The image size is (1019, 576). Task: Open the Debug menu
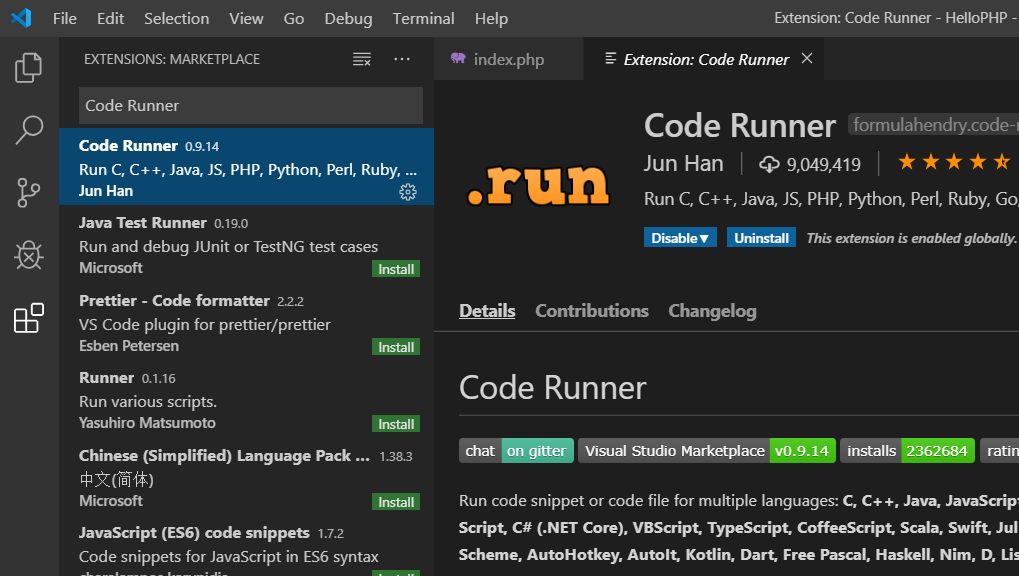348,18
